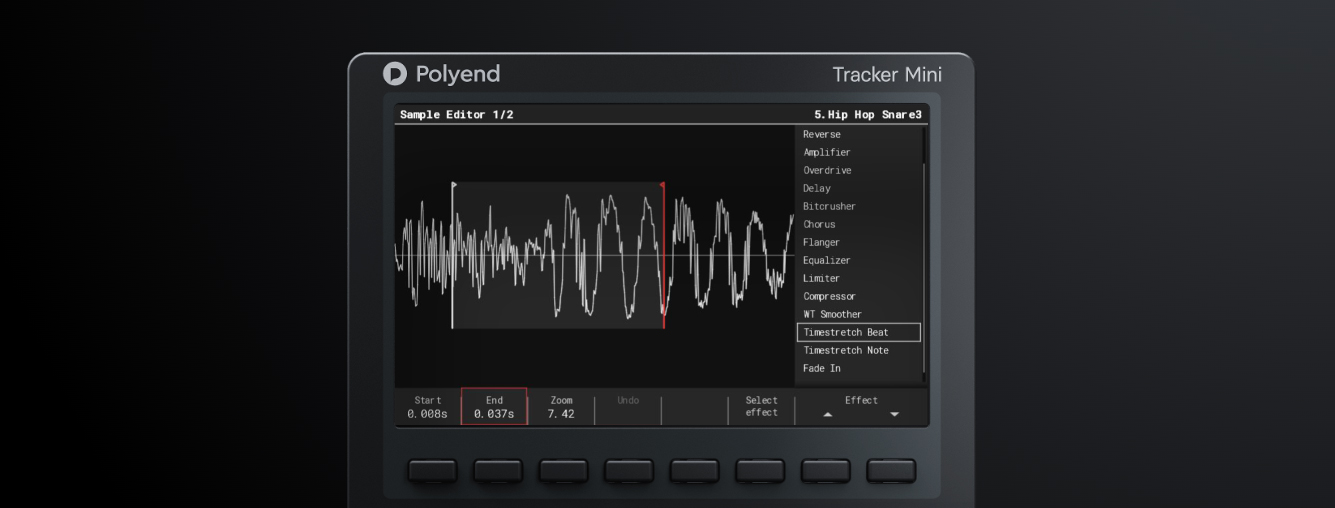Click the Effect up arrow
The image size is (1335, 508).
[x=828, y=415]
